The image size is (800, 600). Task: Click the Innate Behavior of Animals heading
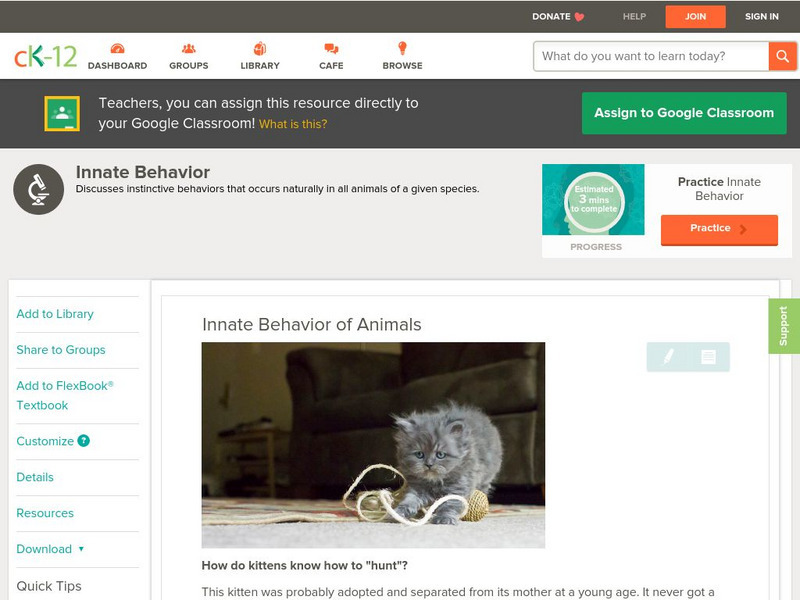312,324
